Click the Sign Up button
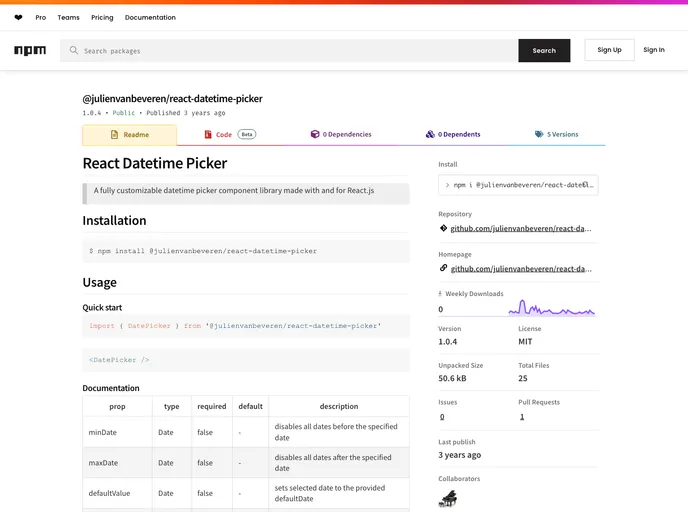The image size is (688, 512). 609,50
